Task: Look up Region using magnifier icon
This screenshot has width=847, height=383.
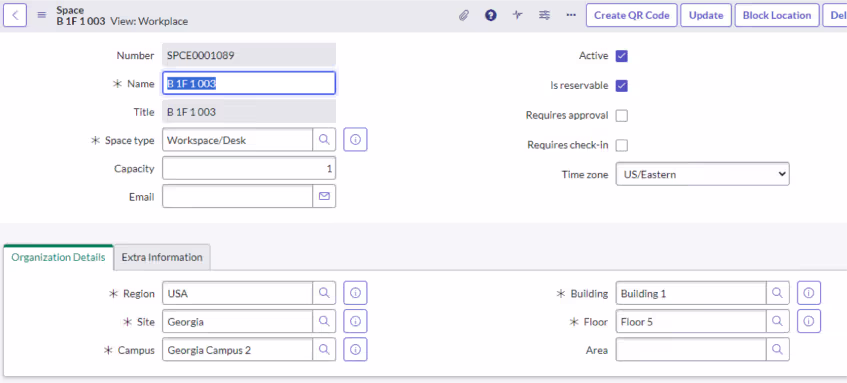Action: pyautogui.click(x=324, y=293)
